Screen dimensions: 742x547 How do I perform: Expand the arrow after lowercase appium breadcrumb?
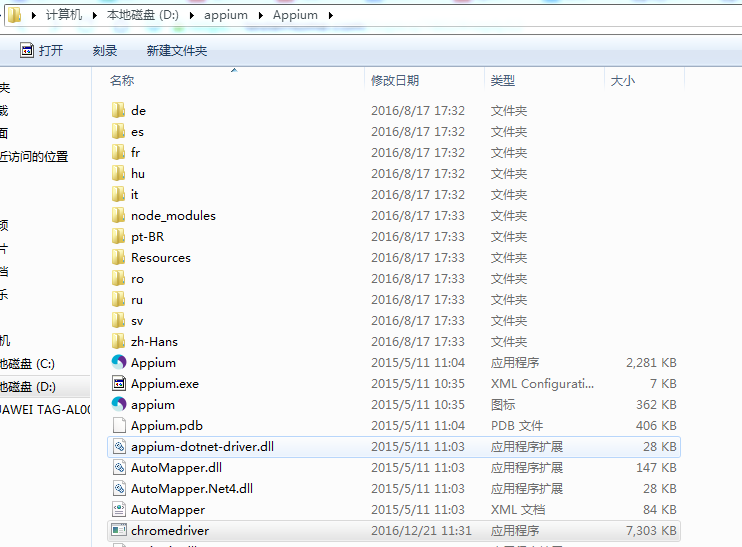[x=261, y=16]
